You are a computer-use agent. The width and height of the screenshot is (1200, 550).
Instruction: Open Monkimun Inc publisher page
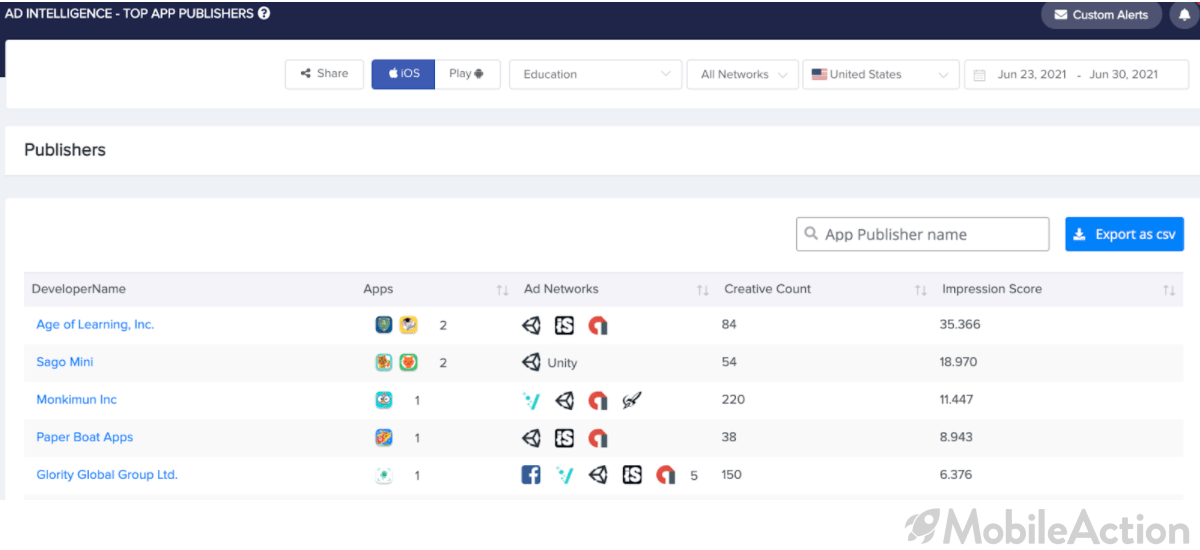(x=76, y=400)
